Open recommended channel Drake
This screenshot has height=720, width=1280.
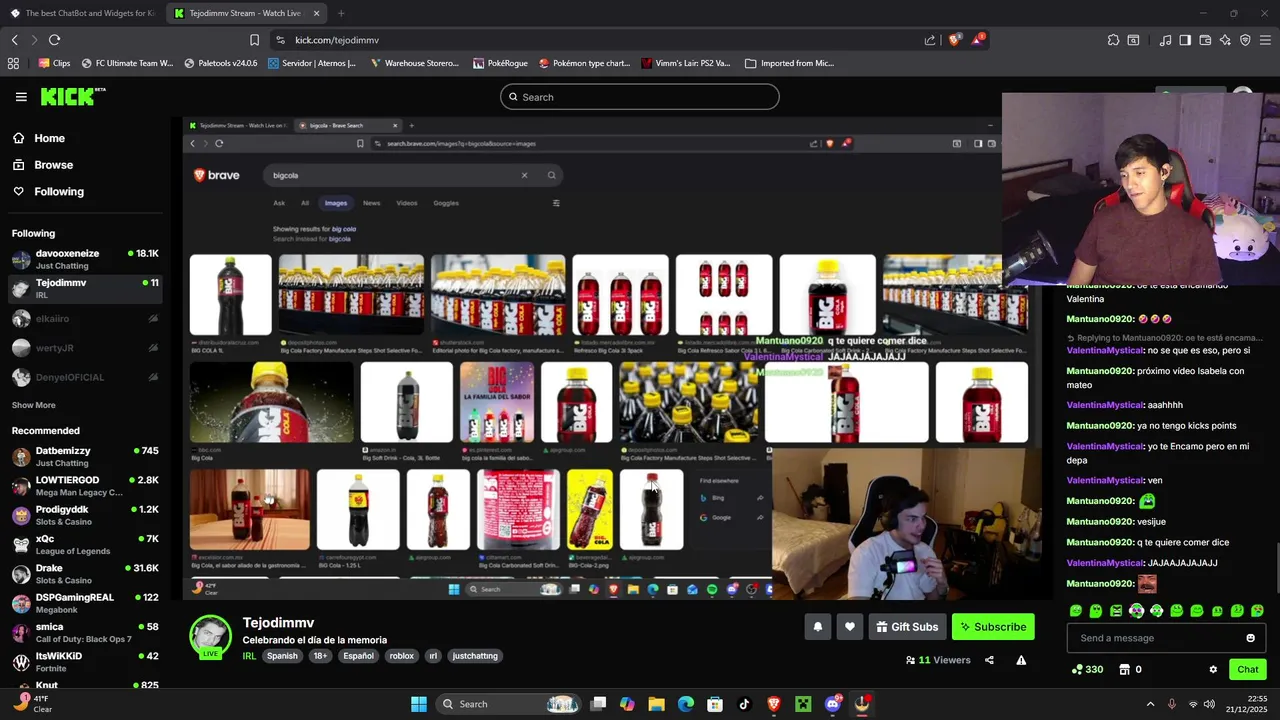[x=85, y=574]
